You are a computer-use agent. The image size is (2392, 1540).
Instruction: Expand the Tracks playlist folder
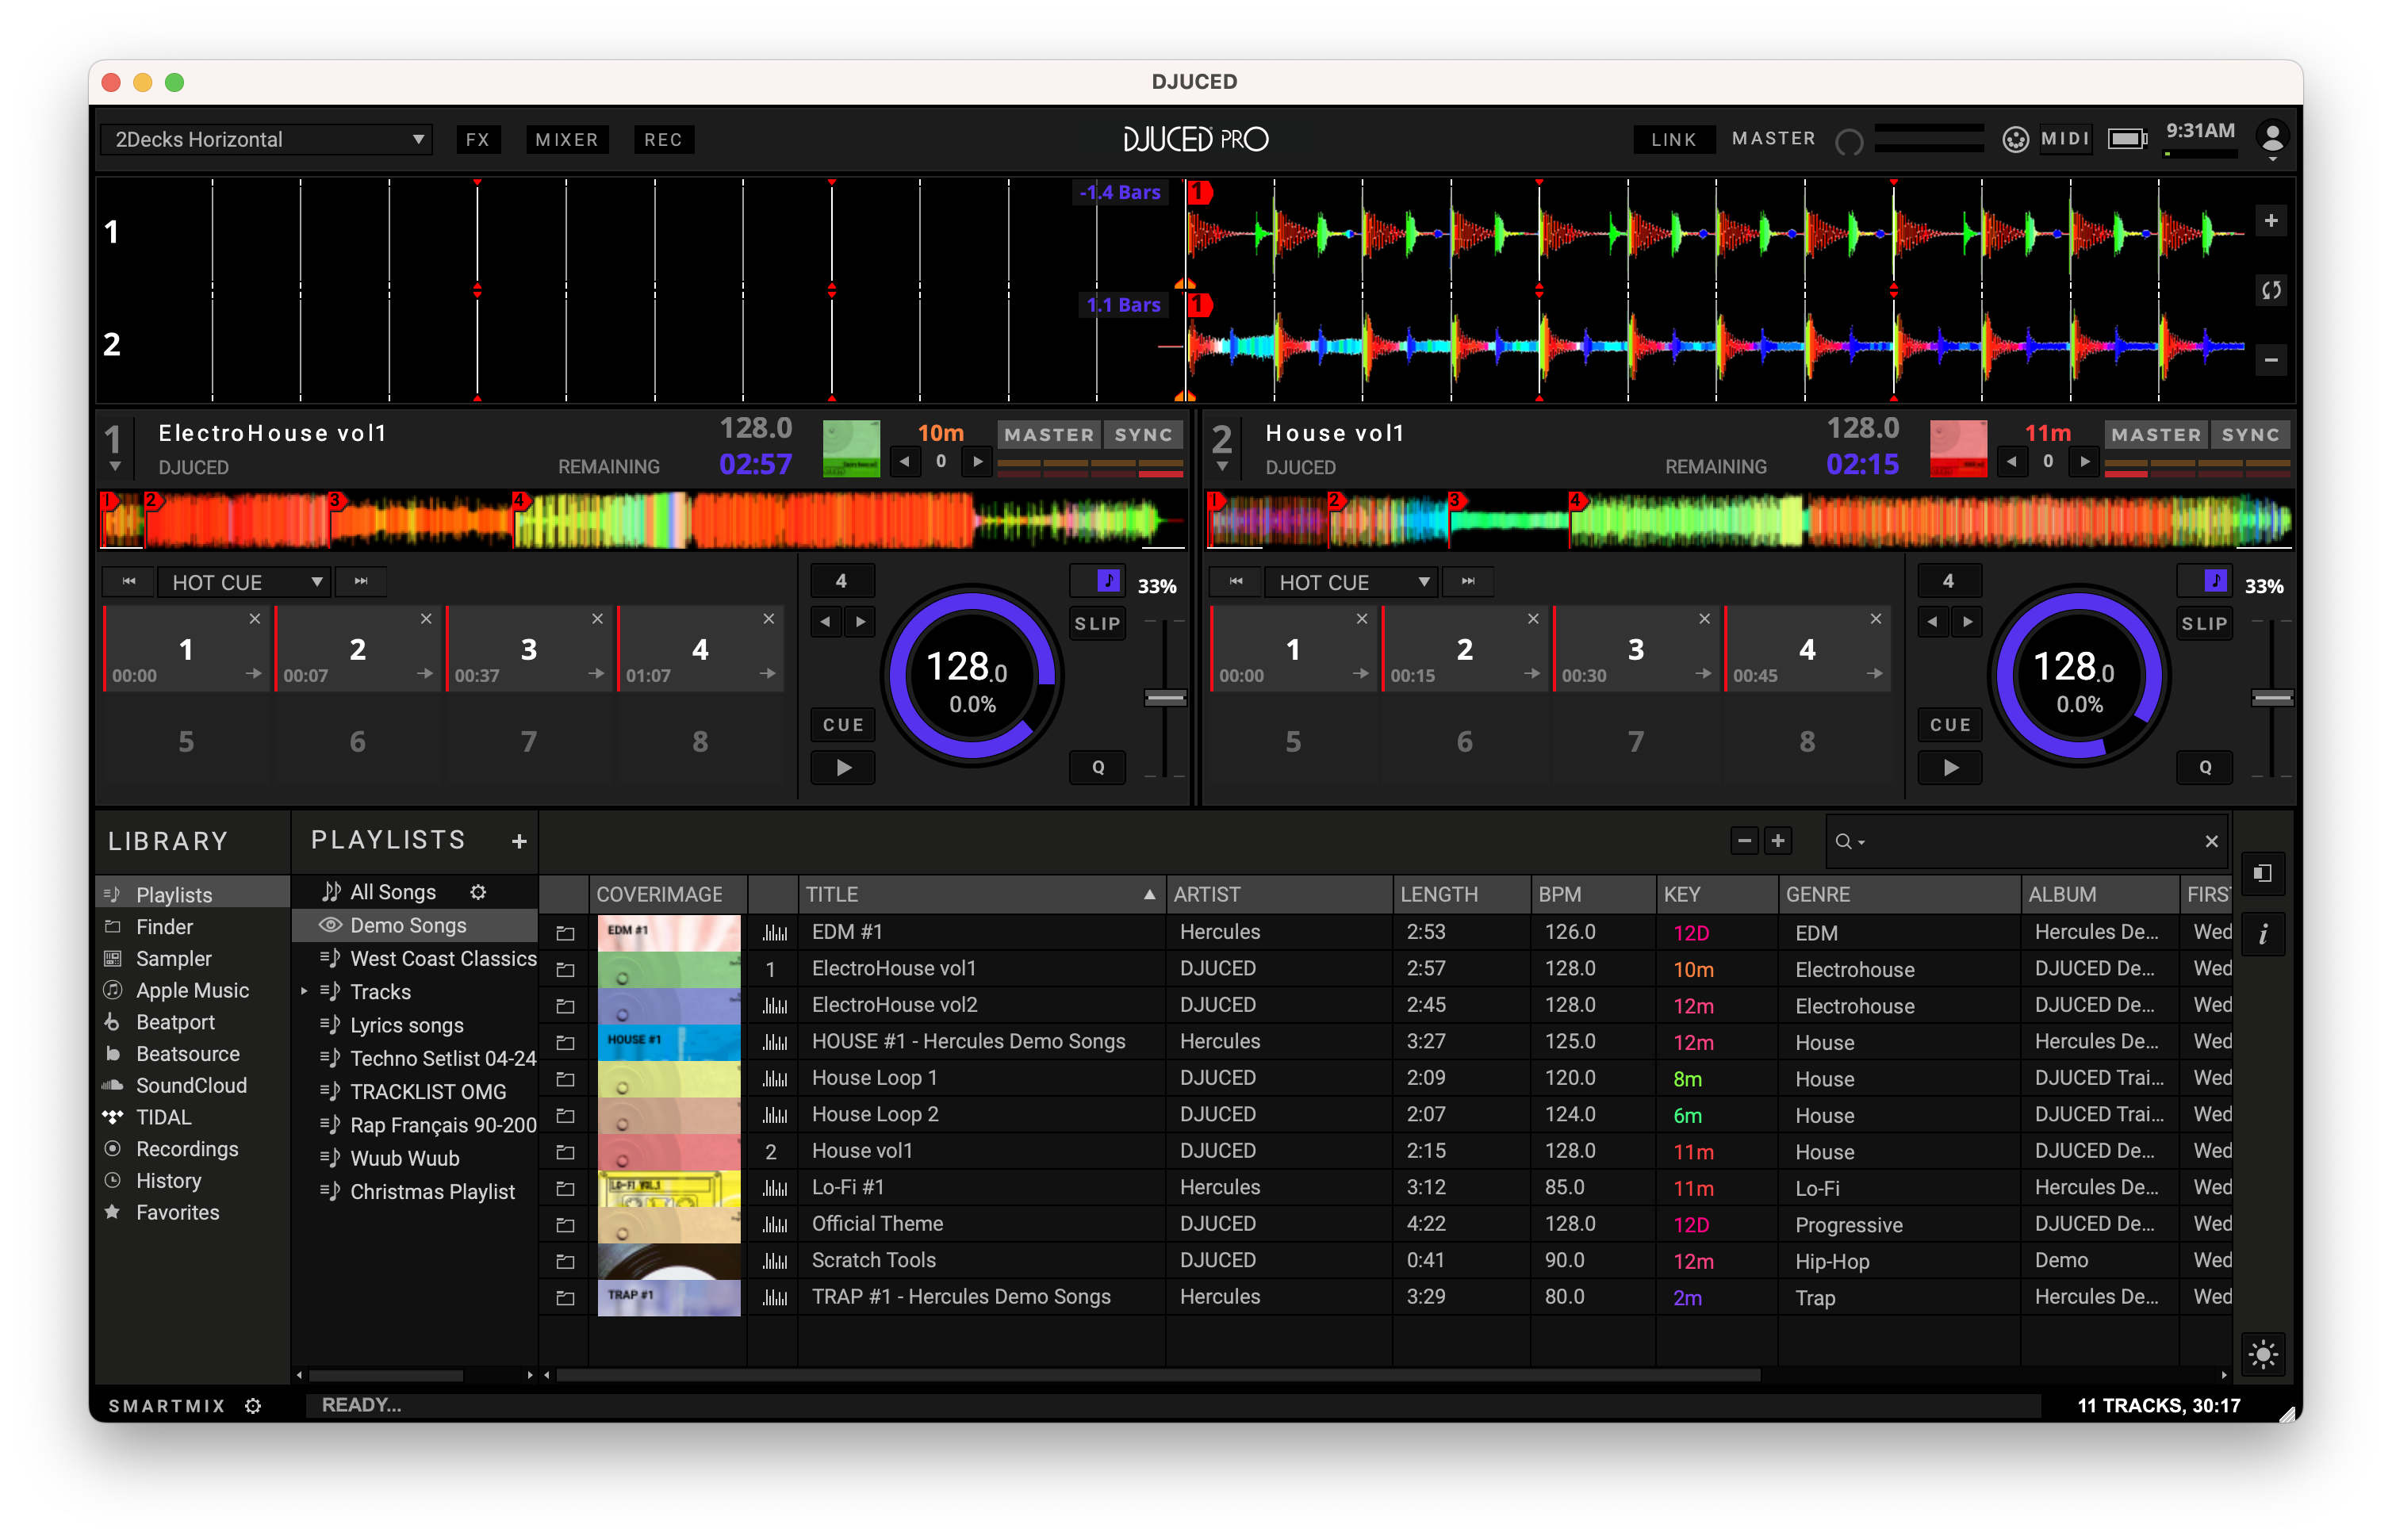tap(304, 991)
